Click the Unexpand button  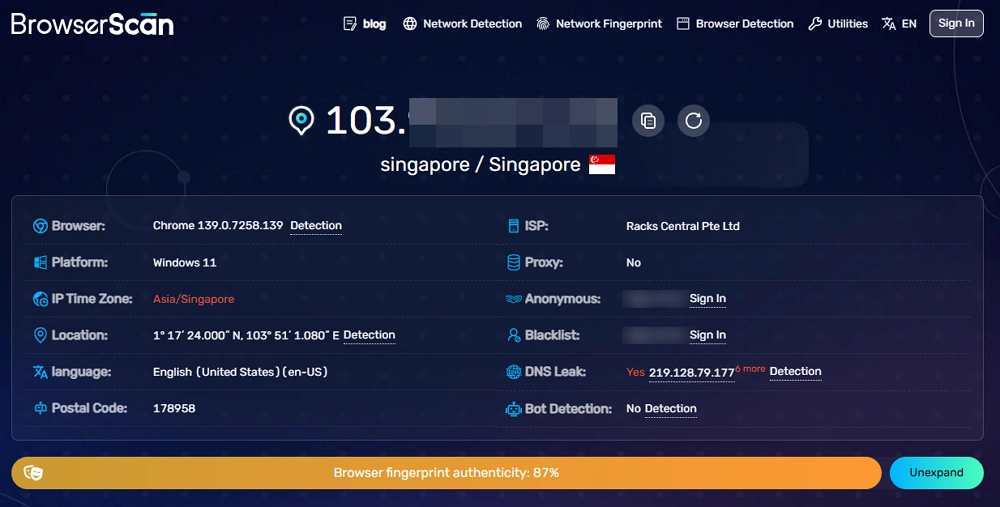click(x=936, y=473)
